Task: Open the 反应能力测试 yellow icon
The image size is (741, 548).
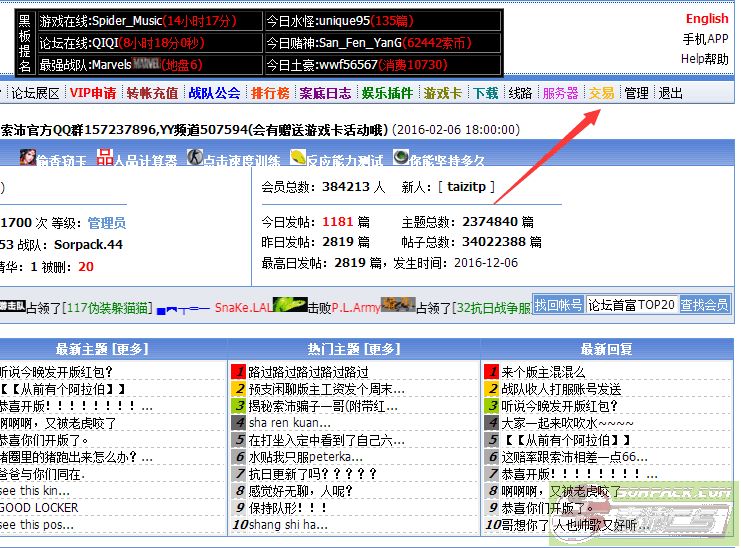Action: (x=298, y=157)
